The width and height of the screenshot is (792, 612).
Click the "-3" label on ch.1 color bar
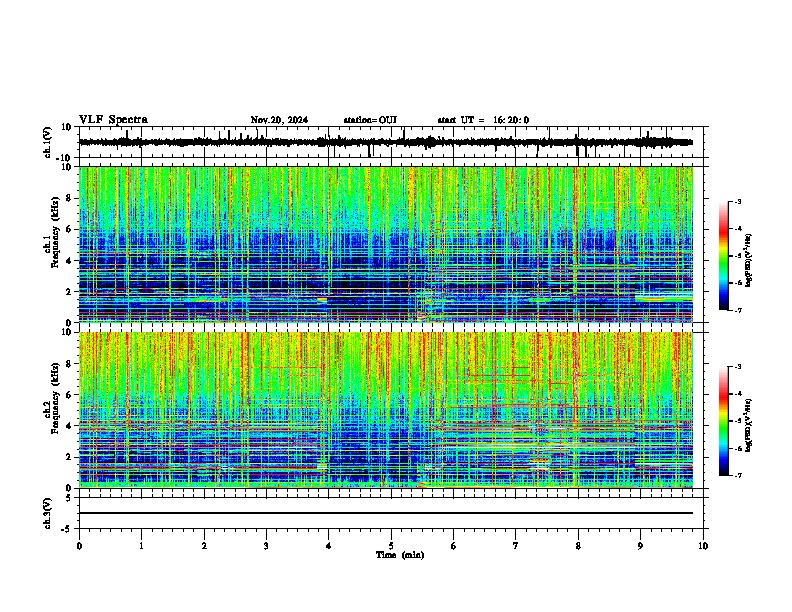click(737, 201)
